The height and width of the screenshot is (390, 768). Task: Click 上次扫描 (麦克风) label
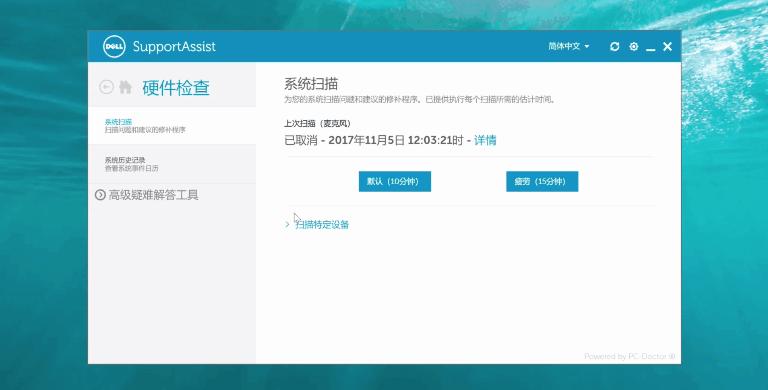point(317,123)
